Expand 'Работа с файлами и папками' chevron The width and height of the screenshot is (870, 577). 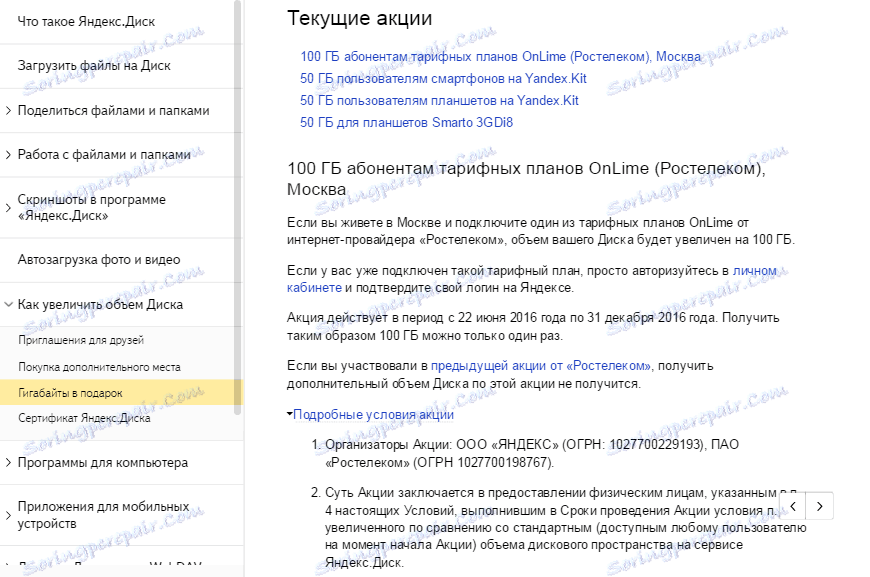[8, 155]
